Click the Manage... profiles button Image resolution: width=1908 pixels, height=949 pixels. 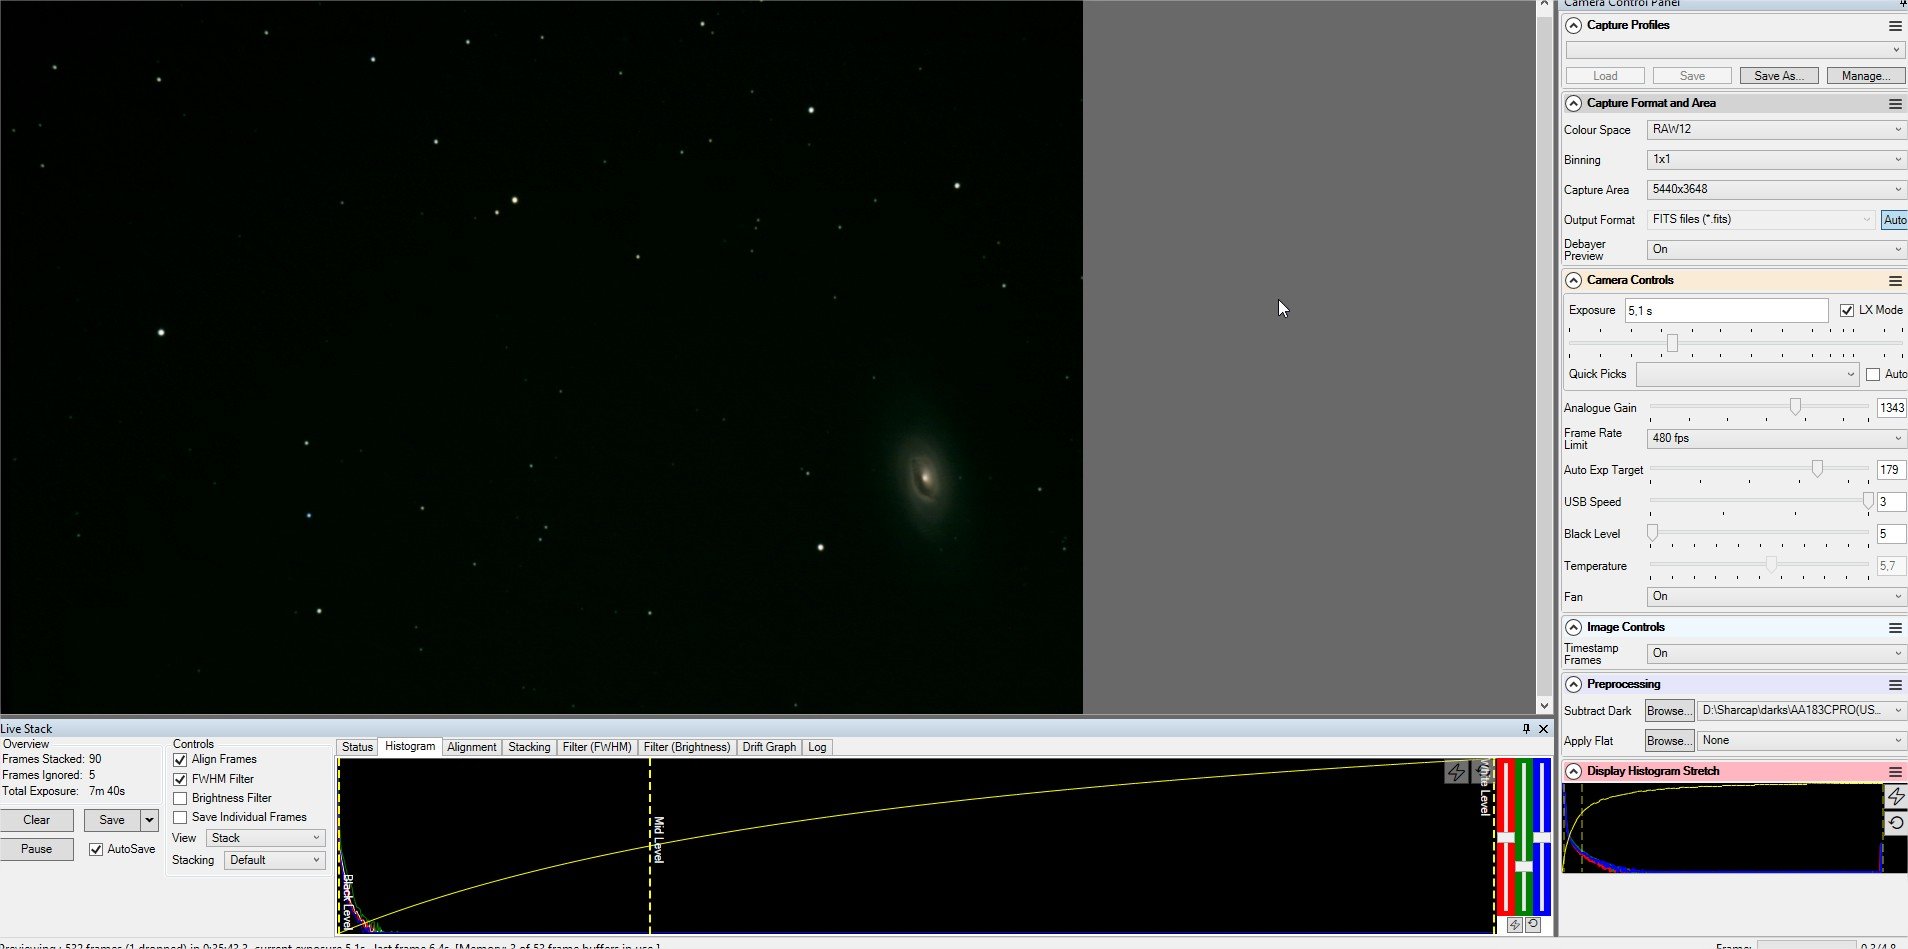(1865, 76)
